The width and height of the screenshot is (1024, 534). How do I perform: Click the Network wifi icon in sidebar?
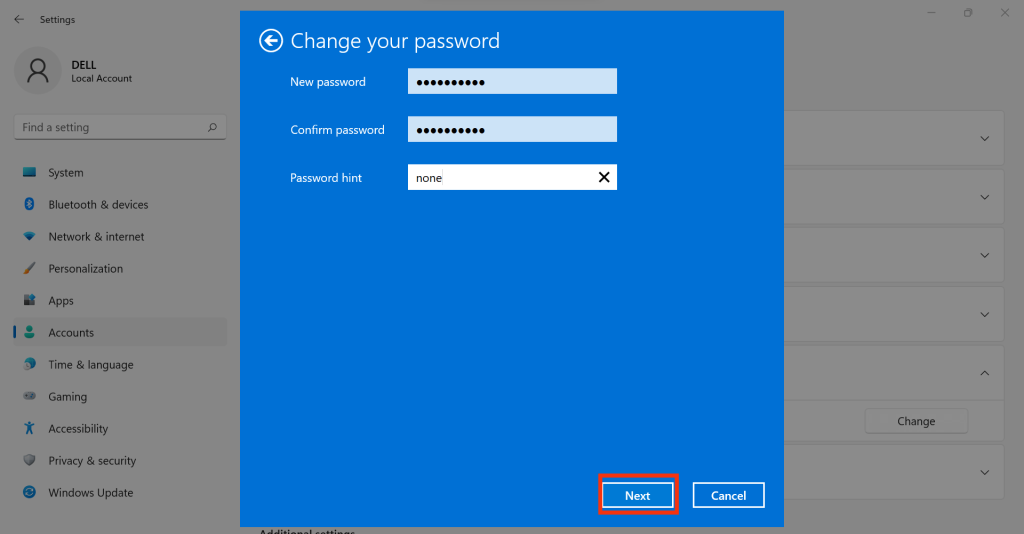(x=29, y=236)
